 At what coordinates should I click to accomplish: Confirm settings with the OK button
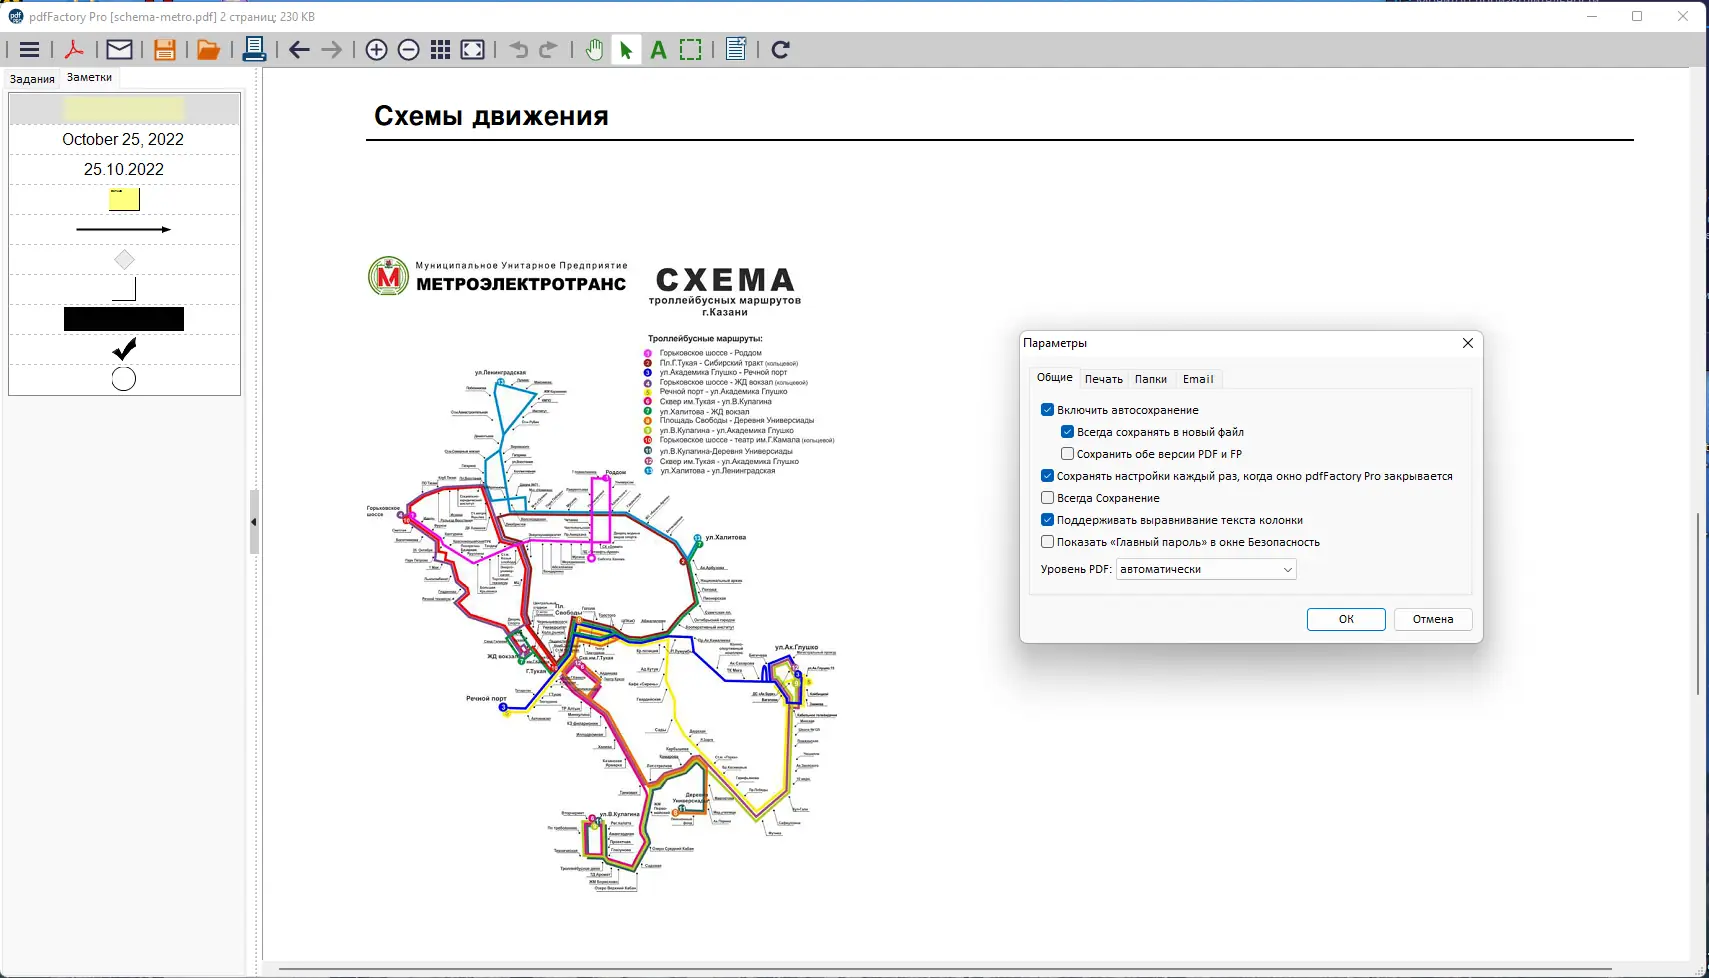point(1346,619)
